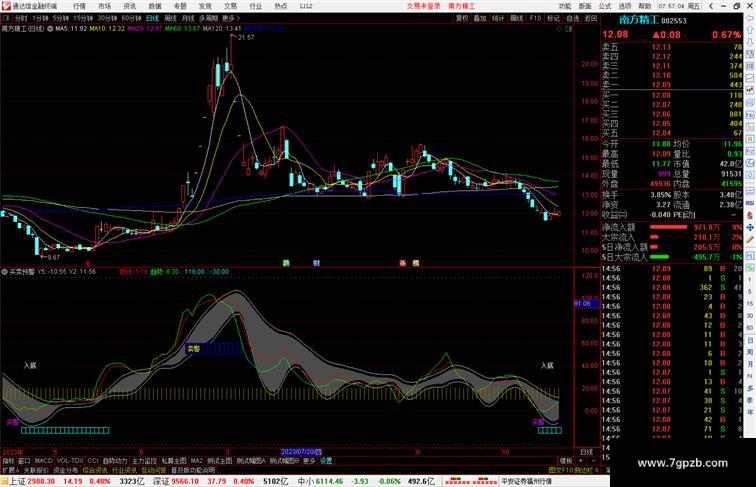Click the 画线 button above chart
Image resolution: width=756 pixels, height=487 pixels.
coord(516,18)
